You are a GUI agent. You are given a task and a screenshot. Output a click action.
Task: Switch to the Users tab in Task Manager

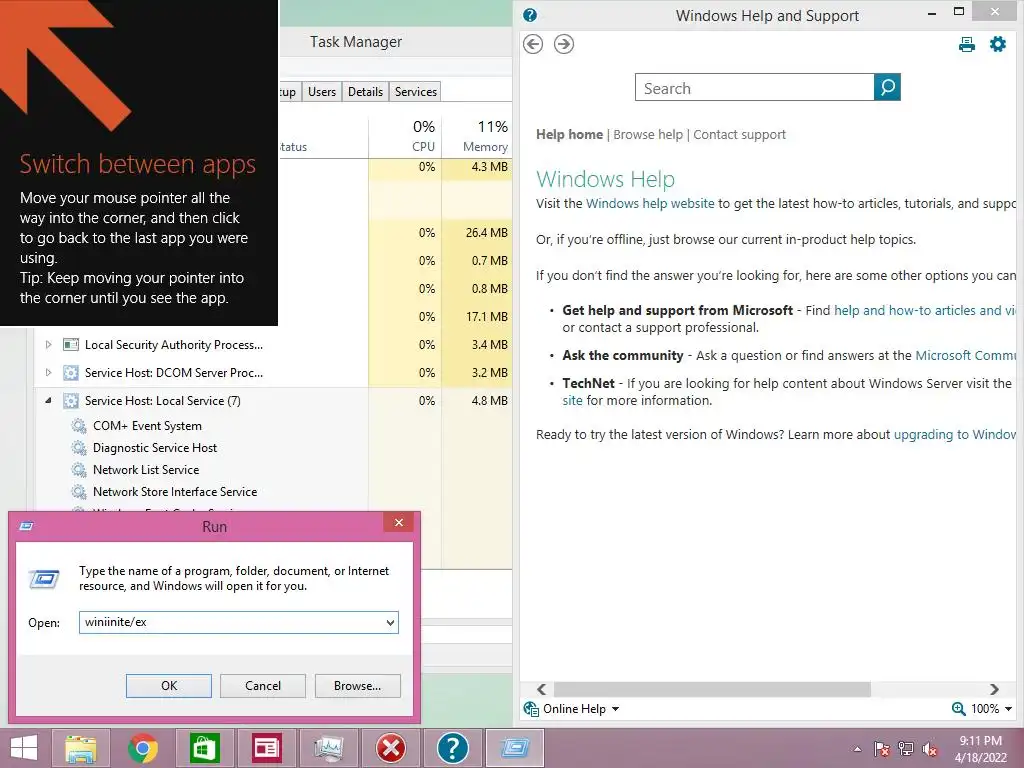322,91
